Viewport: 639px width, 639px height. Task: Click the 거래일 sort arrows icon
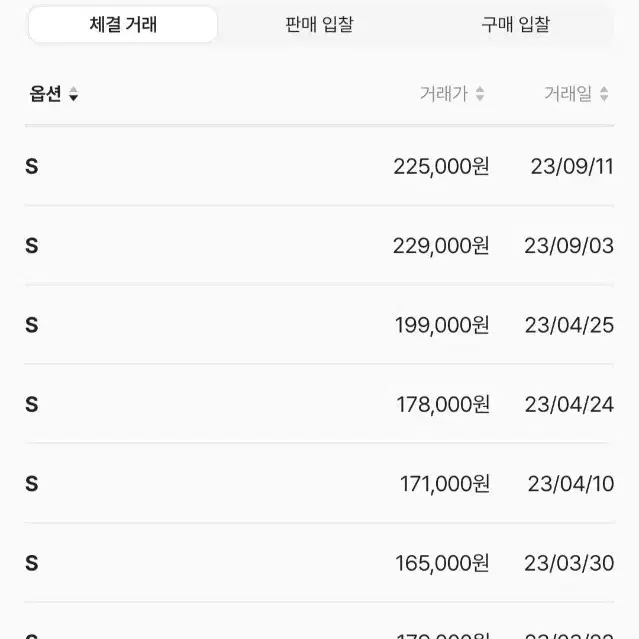604,94
